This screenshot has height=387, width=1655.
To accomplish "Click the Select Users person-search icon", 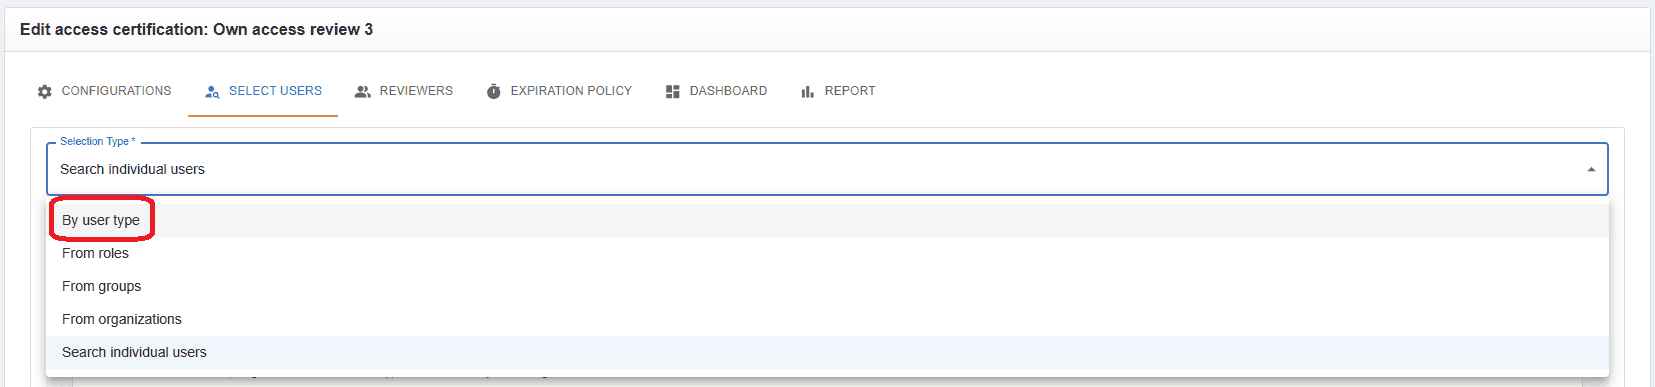I will coord(212,91).
